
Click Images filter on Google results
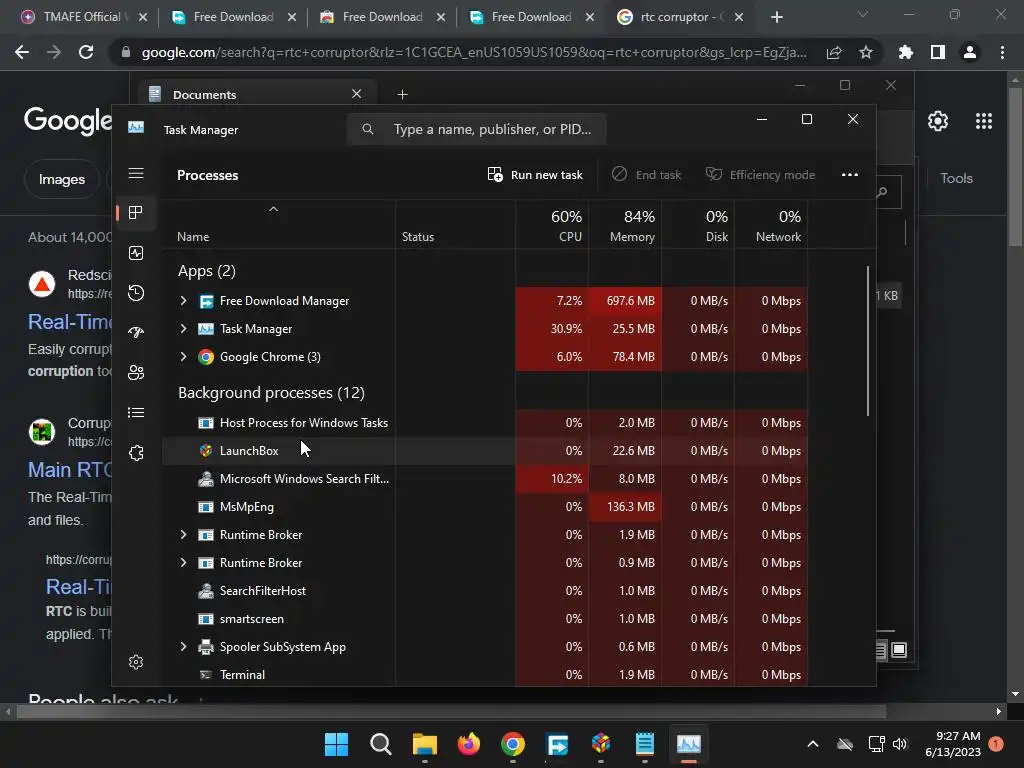tap(61, 179)
